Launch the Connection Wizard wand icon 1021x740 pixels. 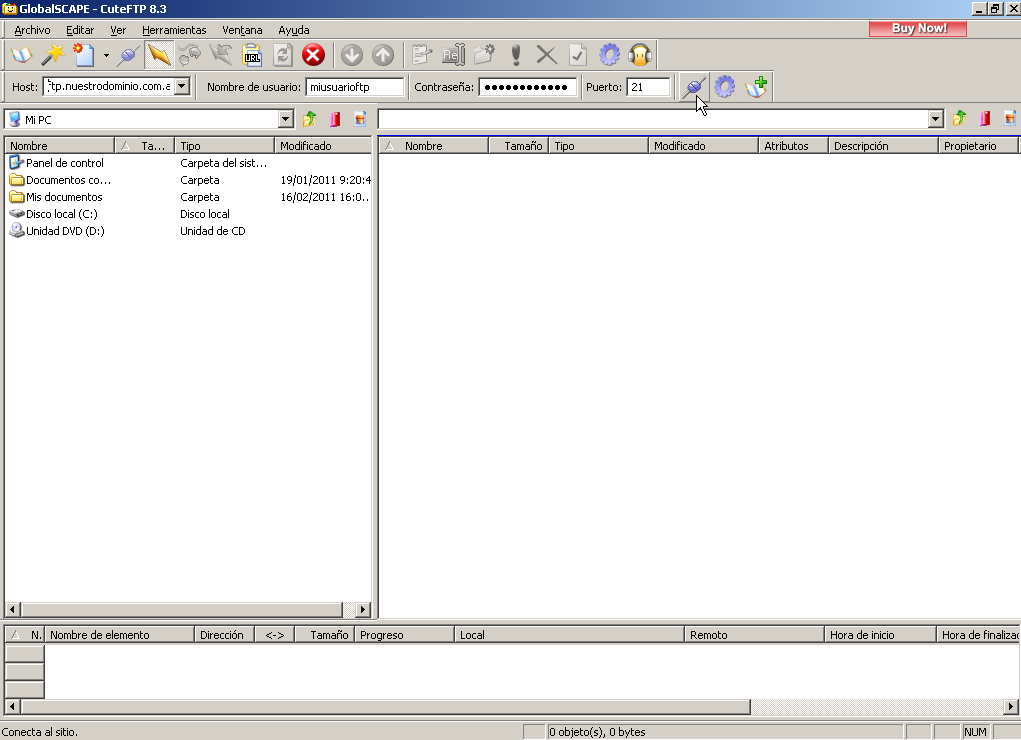coord(52,55)
